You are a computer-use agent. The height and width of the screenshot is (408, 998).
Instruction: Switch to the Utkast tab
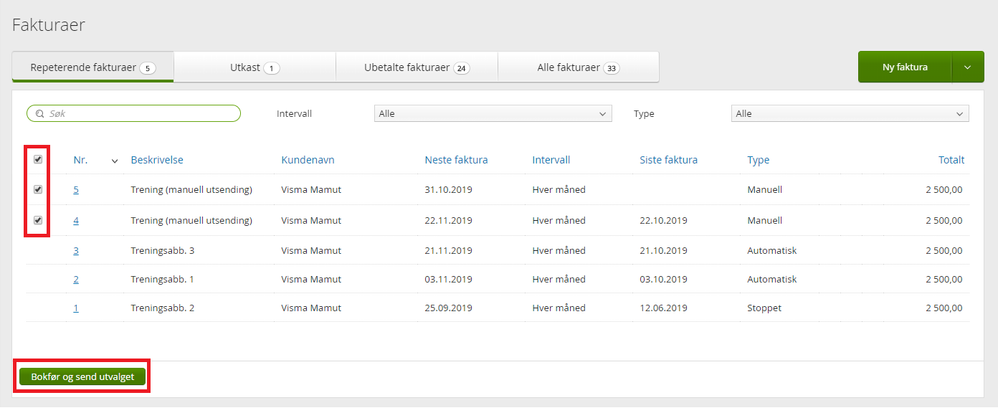(255, 67)
